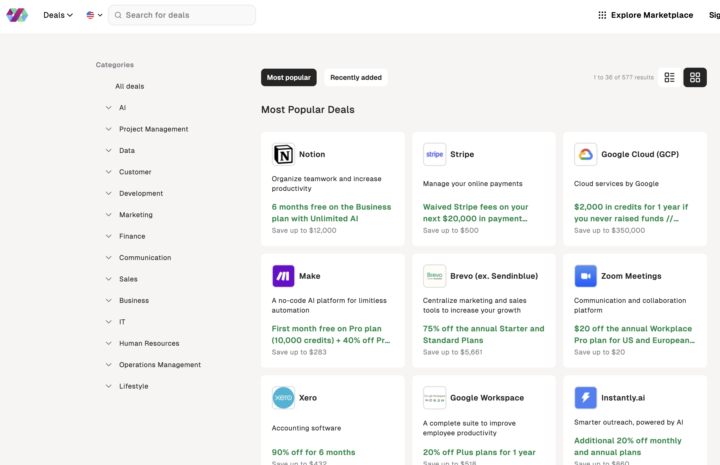
Task: Click '1 to 36 of 577 results' text
Action: pos(623,78)
